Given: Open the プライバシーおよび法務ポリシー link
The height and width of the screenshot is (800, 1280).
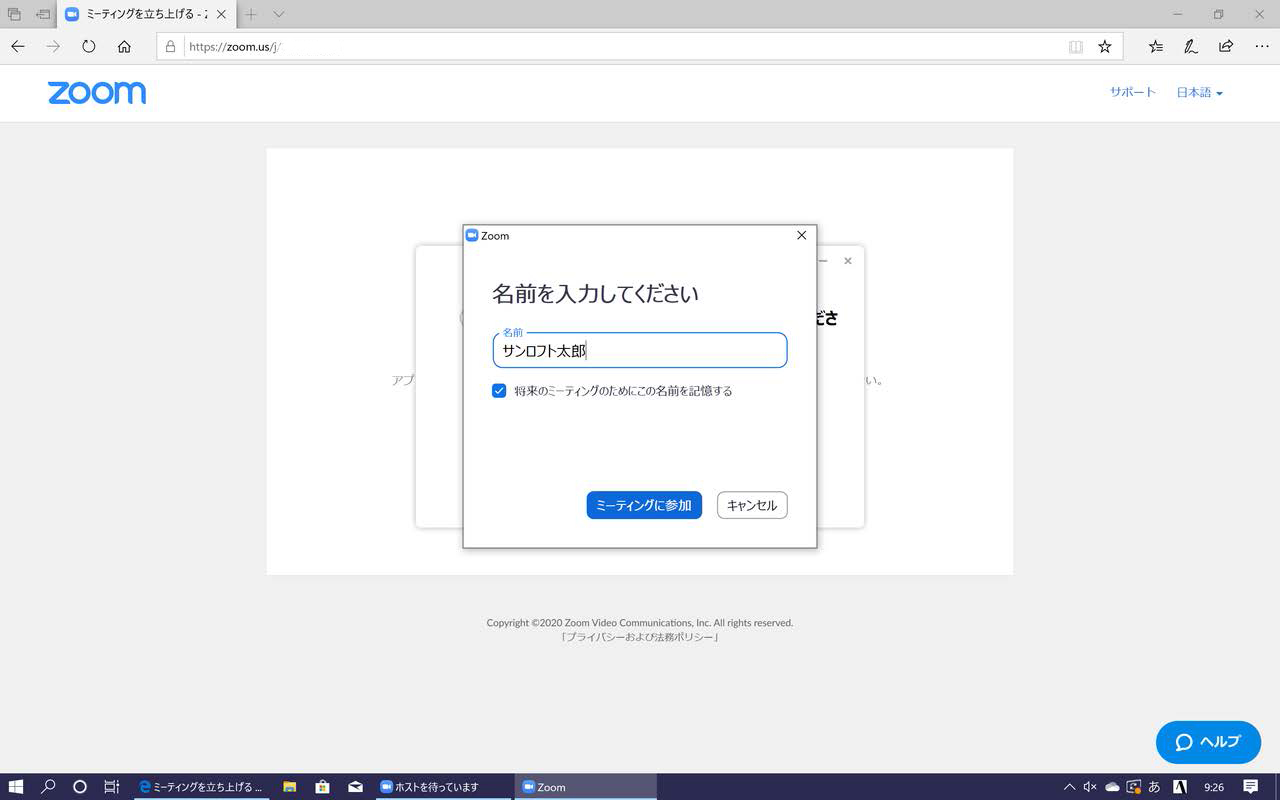Looking at the screenshot, I should click(640, 637).
